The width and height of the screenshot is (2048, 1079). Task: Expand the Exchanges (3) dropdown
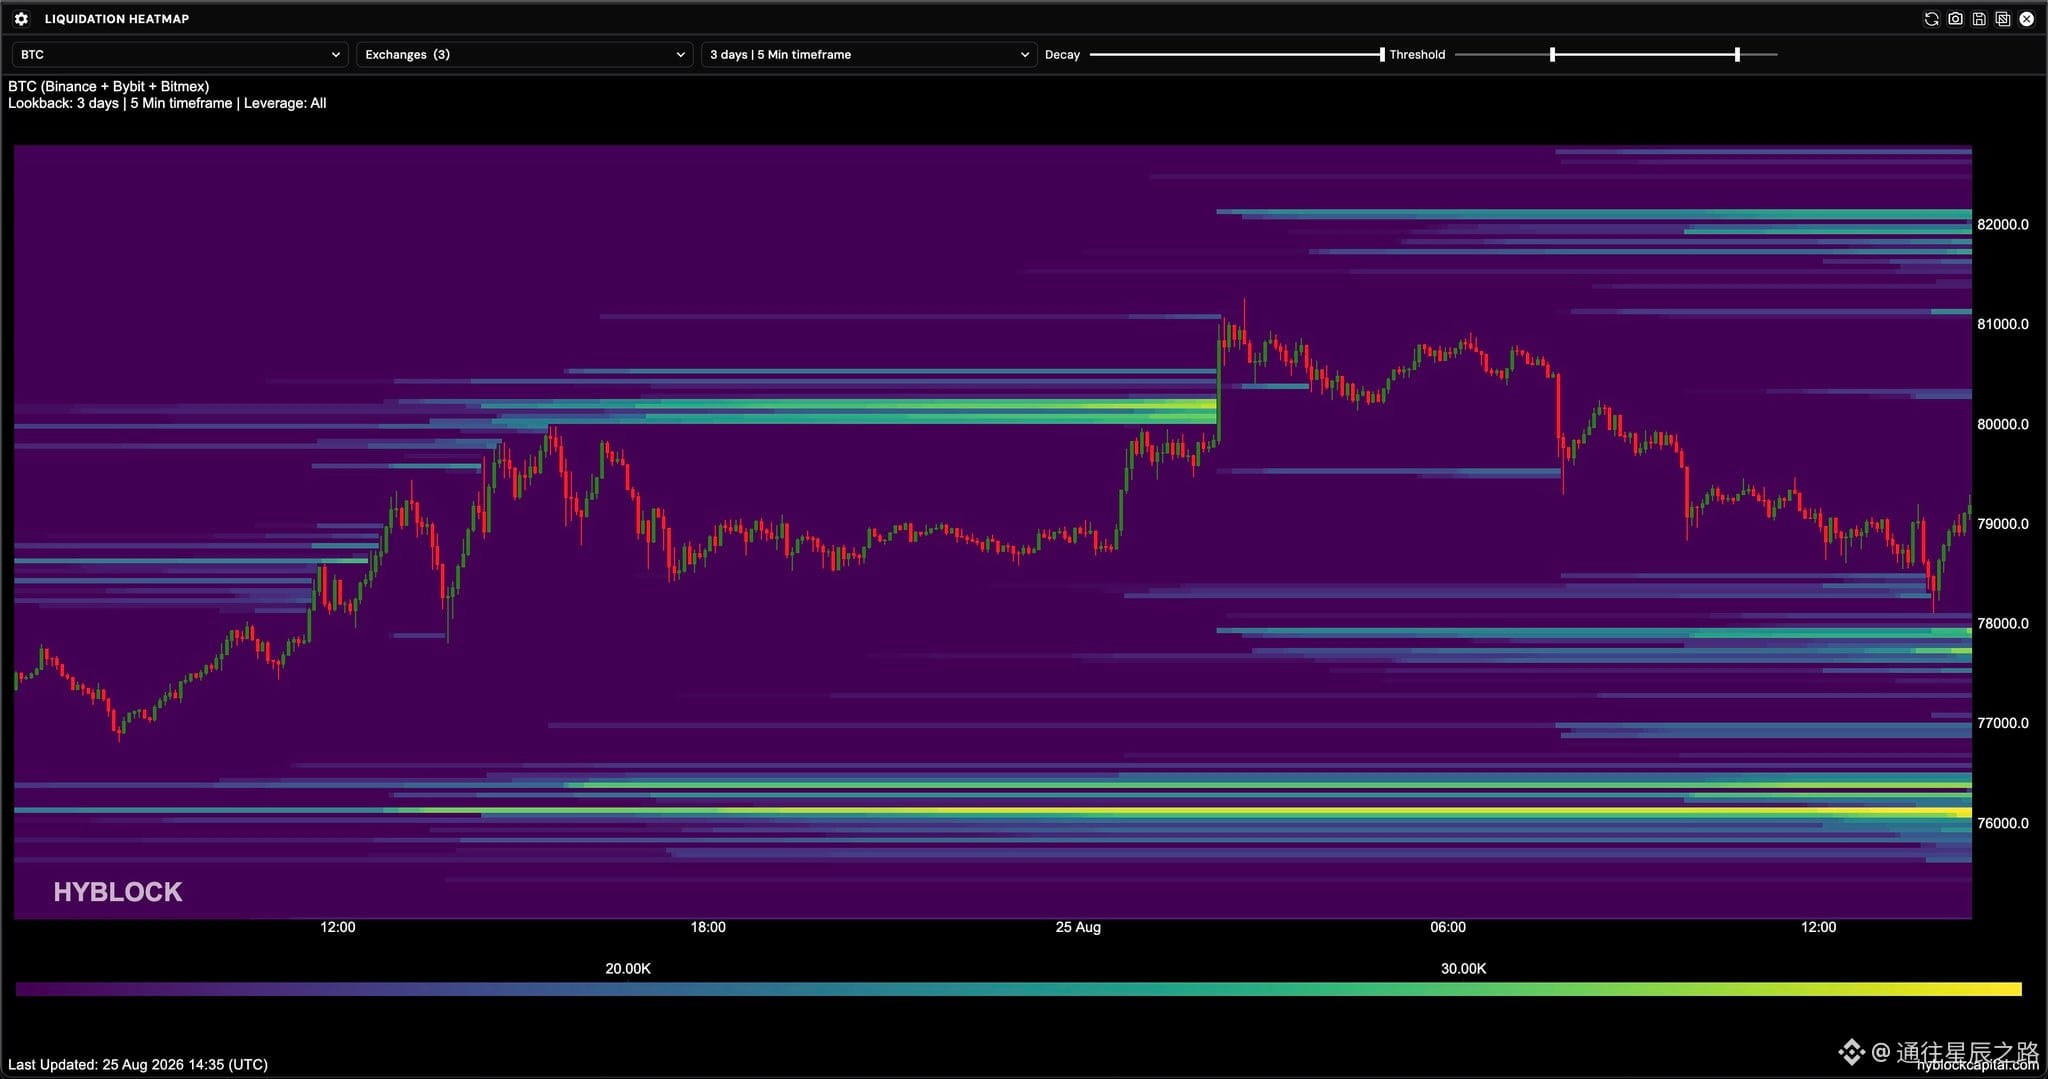point(525,55)
